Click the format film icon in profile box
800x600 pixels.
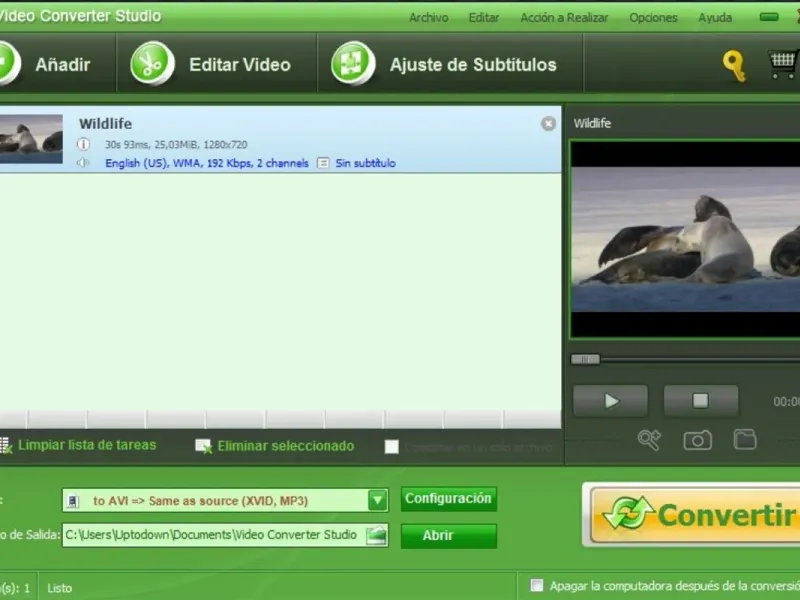point(73,501)
